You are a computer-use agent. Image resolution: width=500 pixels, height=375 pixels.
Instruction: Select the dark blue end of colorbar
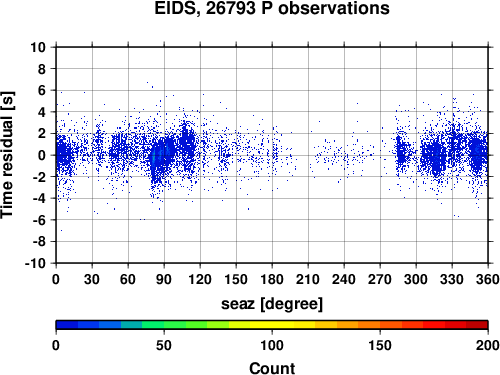click(67, 325)
